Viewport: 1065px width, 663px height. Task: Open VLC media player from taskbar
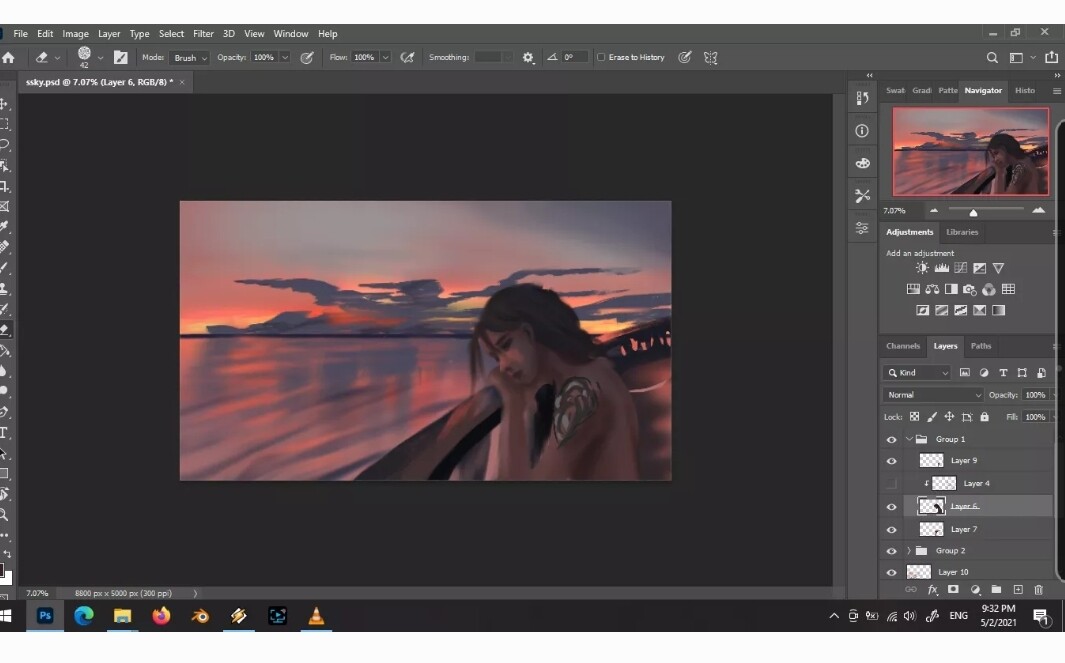click(316, 616)
